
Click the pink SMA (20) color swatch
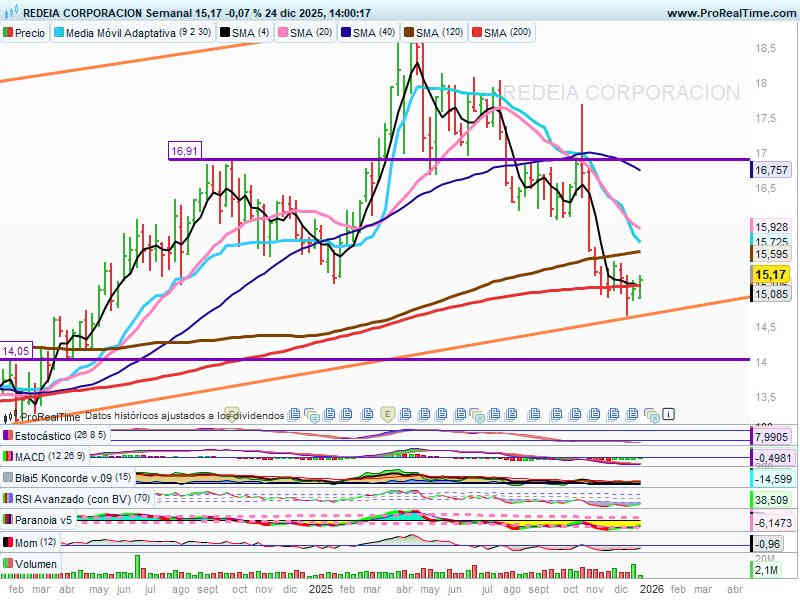tap(282, 33)
